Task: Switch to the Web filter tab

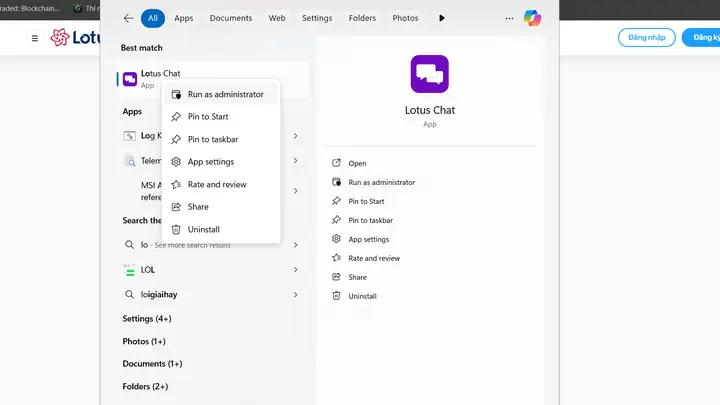Action: tap(277, 18)
